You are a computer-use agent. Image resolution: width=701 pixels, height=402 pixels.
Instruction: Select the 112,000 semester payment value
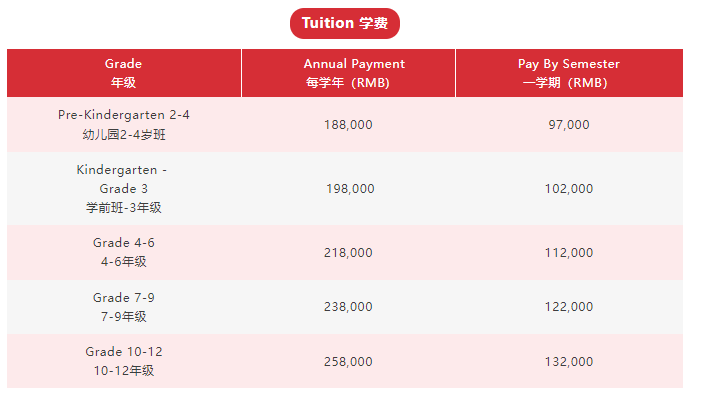coord(569,253)
